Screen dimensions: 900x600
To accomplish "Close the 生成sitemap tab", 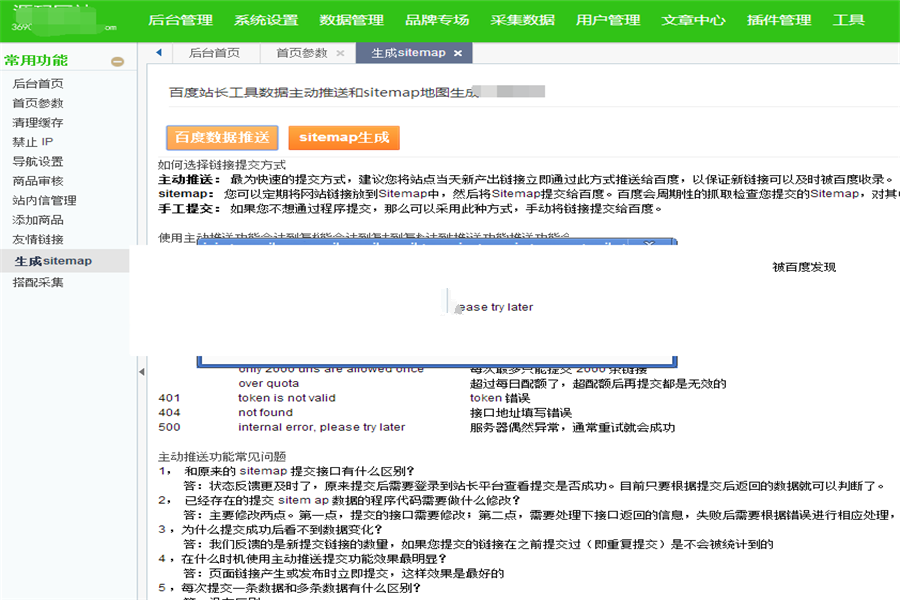I will pyautogui.click(x=457, y=53).
